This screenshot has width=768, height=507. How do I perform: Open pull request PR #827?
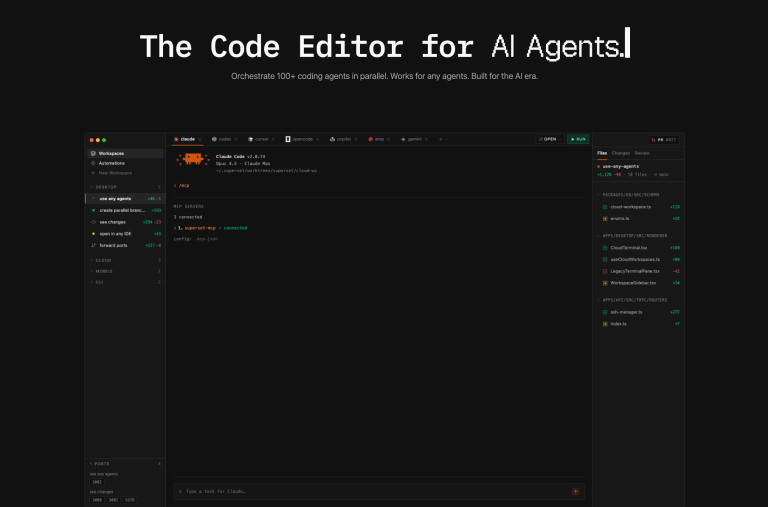tap(664, 140)
